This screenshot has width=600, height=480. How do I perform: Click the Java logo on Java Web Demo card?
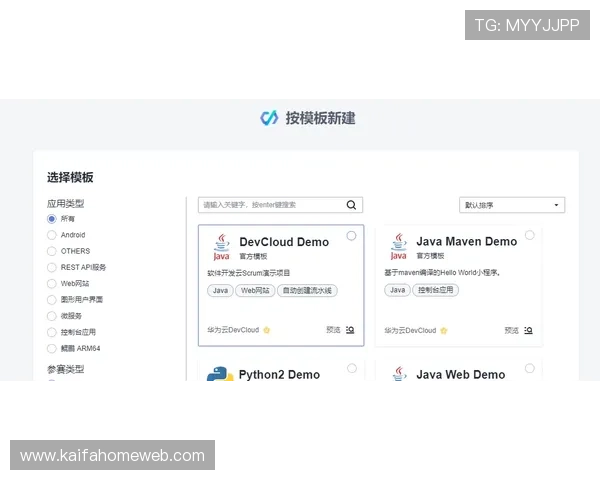399,373
